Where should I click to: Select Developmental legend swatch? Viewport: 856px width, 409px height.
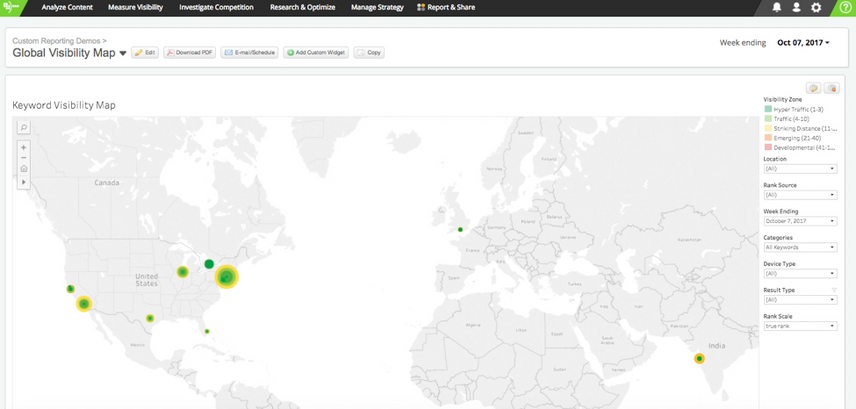768,147
